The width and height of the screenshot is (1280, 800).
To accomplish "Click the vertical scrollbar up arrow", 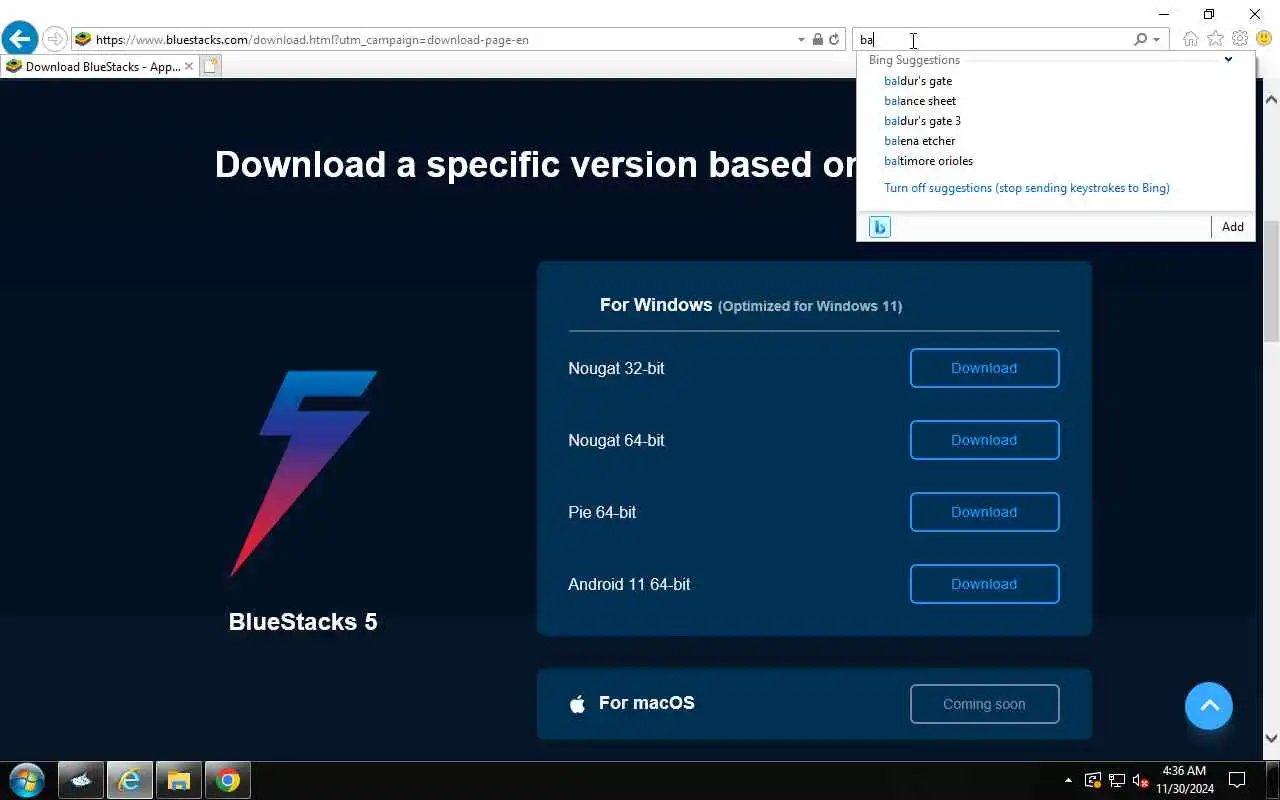I will click(1271, 100).
